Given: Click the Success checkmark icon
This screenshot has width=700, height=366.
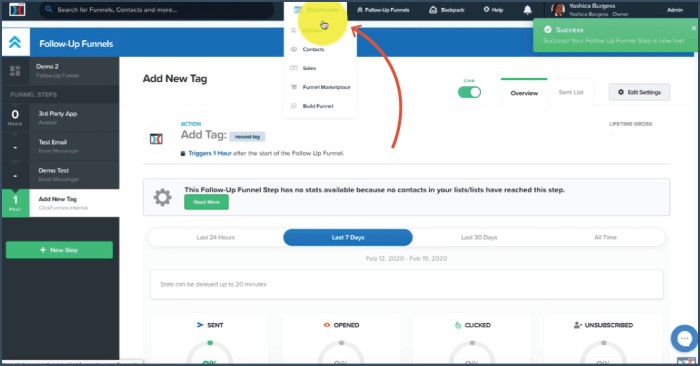Looking at the screenshot, I should (x=548, y=29).
